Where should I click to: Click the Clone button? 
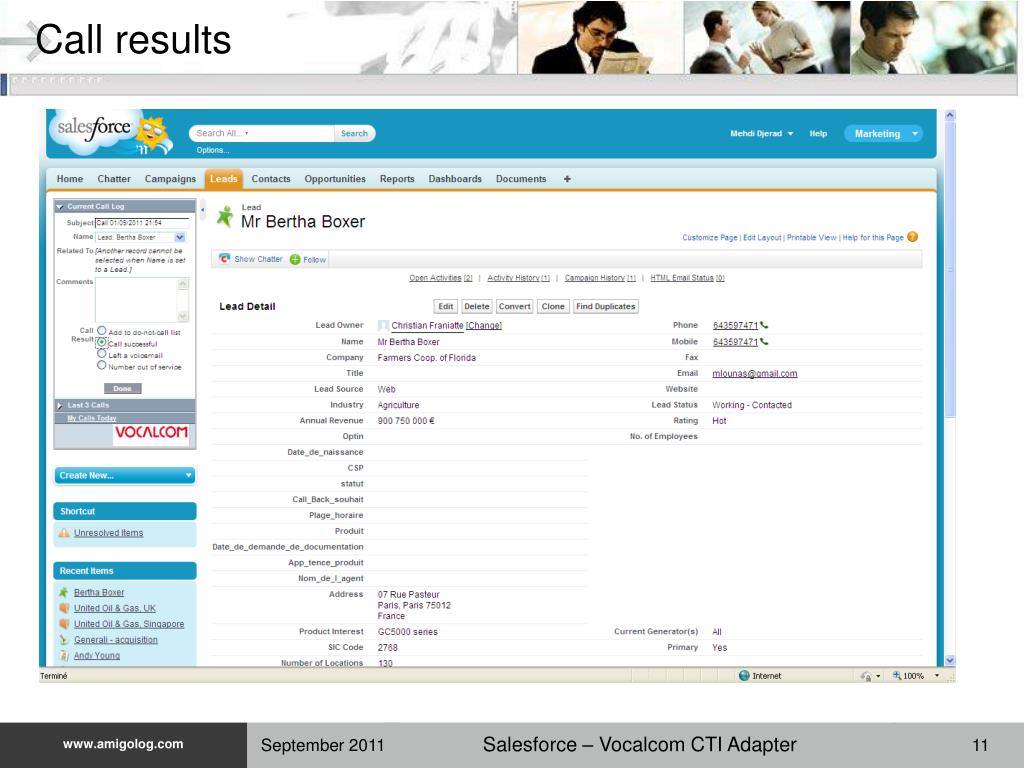point(553,306)
